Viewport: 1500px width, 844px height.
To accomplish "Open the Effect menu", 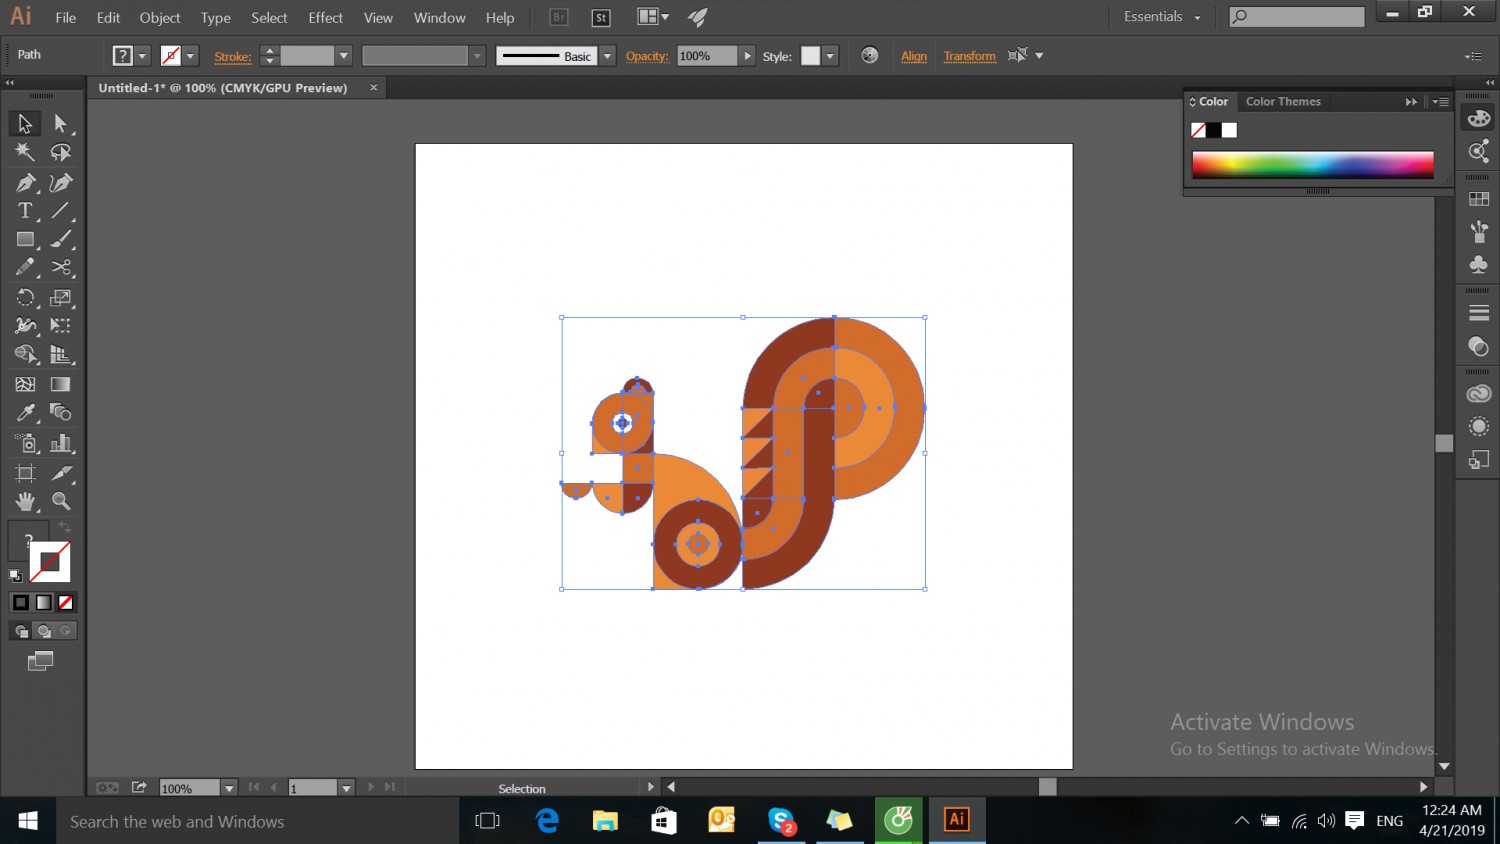I will point(325,18).
